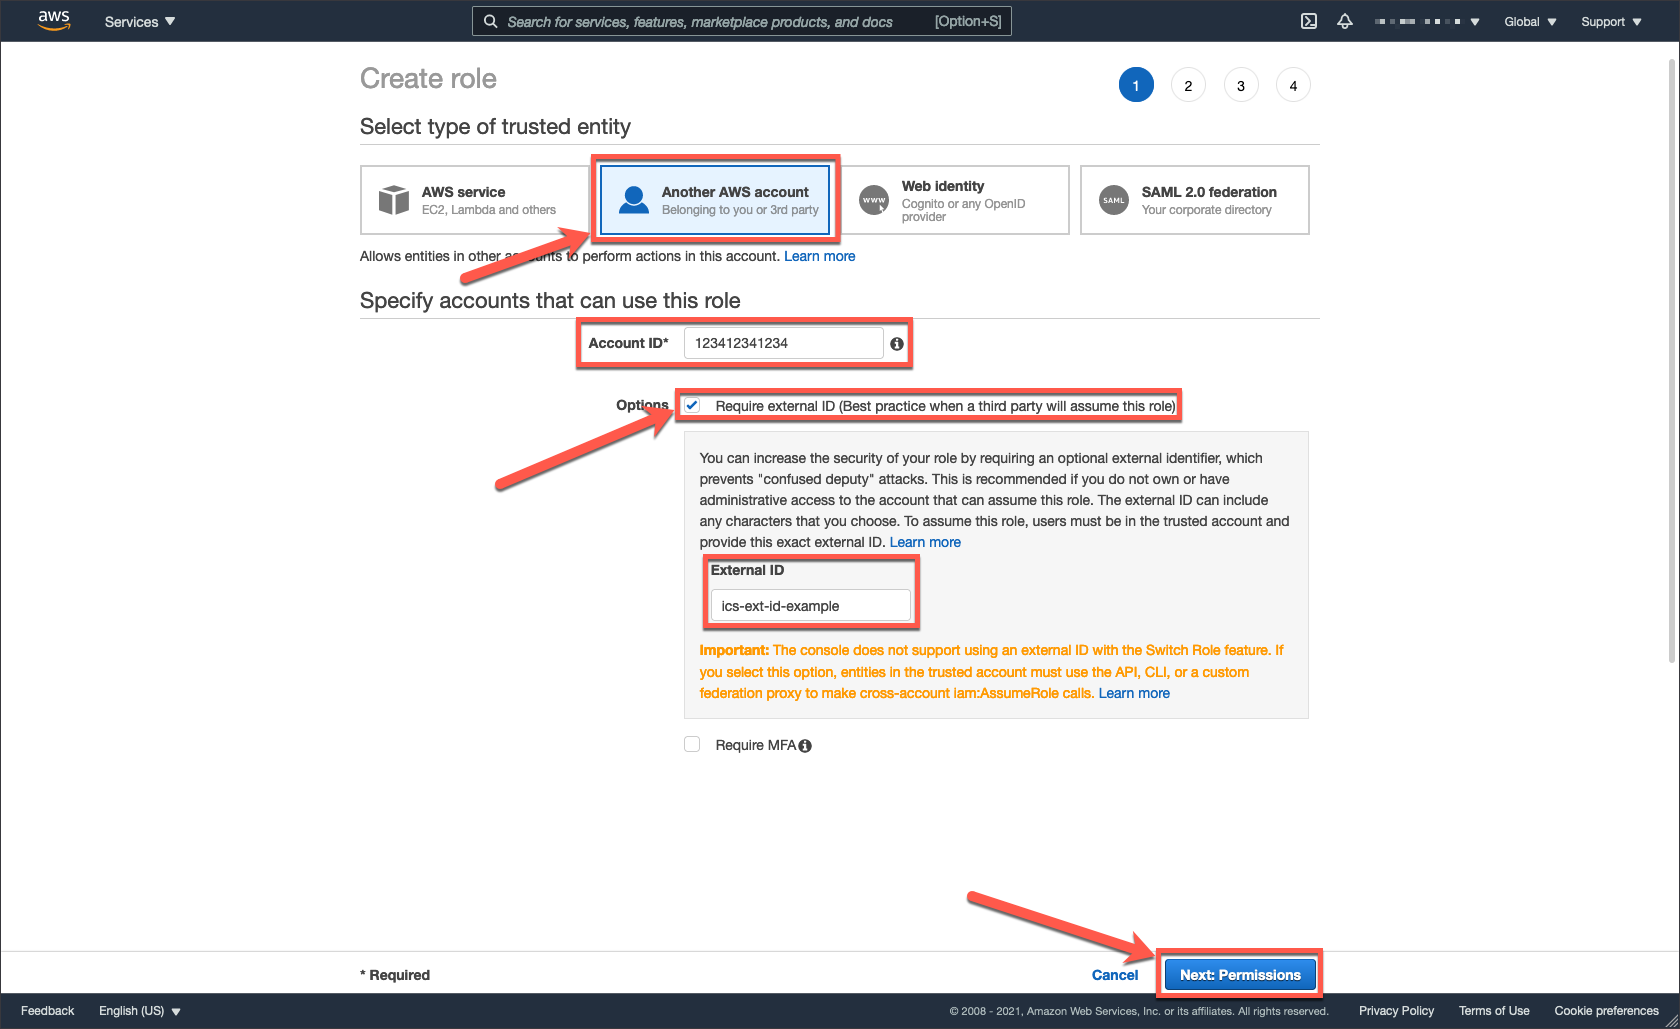The width and height of the screenshot is (1680, 1029).
Task: Open the AWS home logo
Action: tap(54, 21)
